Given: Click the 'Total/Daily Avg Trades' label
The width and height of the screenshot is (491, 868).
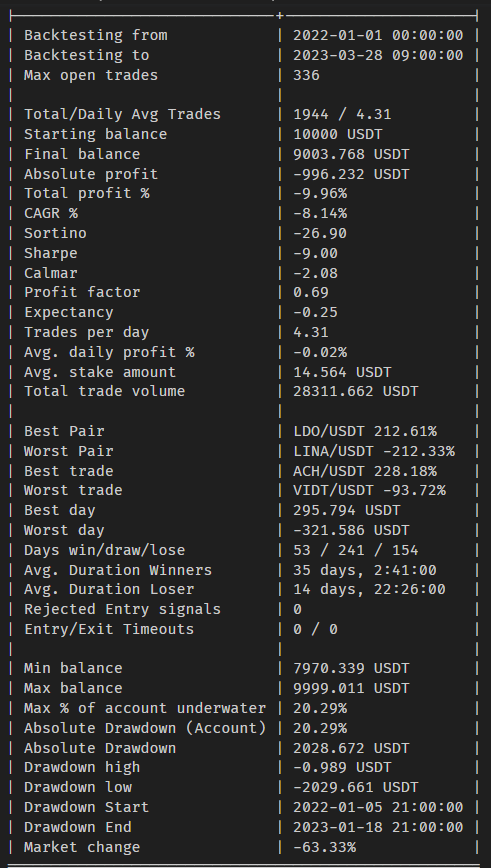Looking at the screenshot, I should coord(122,115).
